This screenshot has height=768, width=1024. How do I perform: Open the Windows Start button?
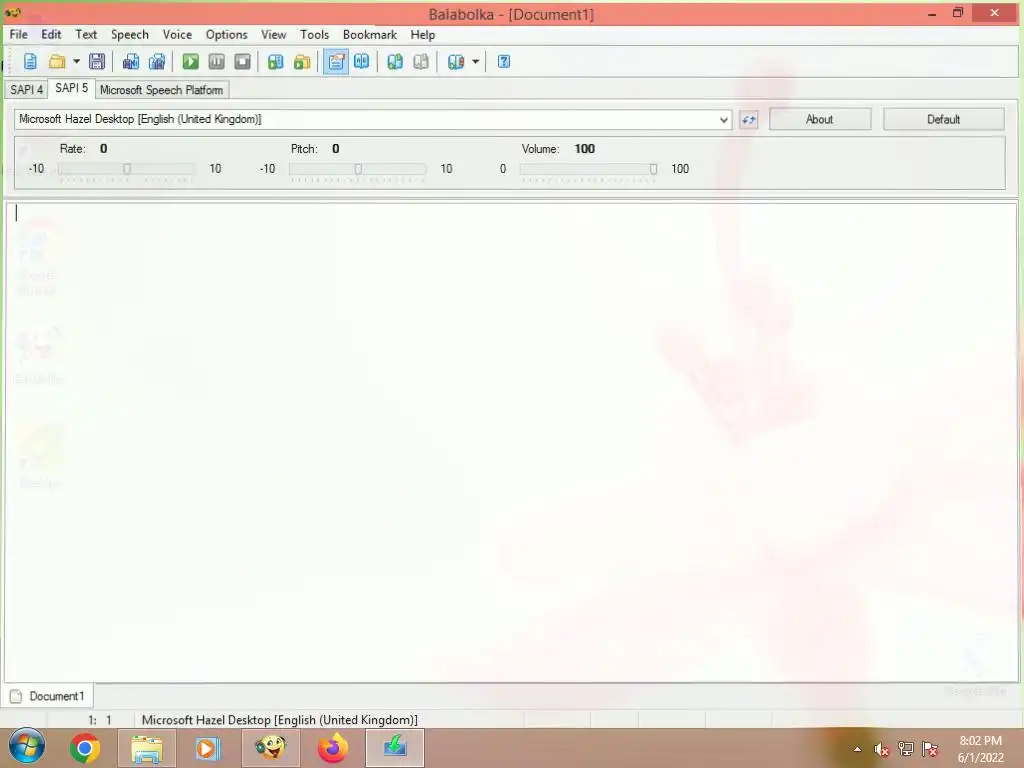(x=26, y=747)
